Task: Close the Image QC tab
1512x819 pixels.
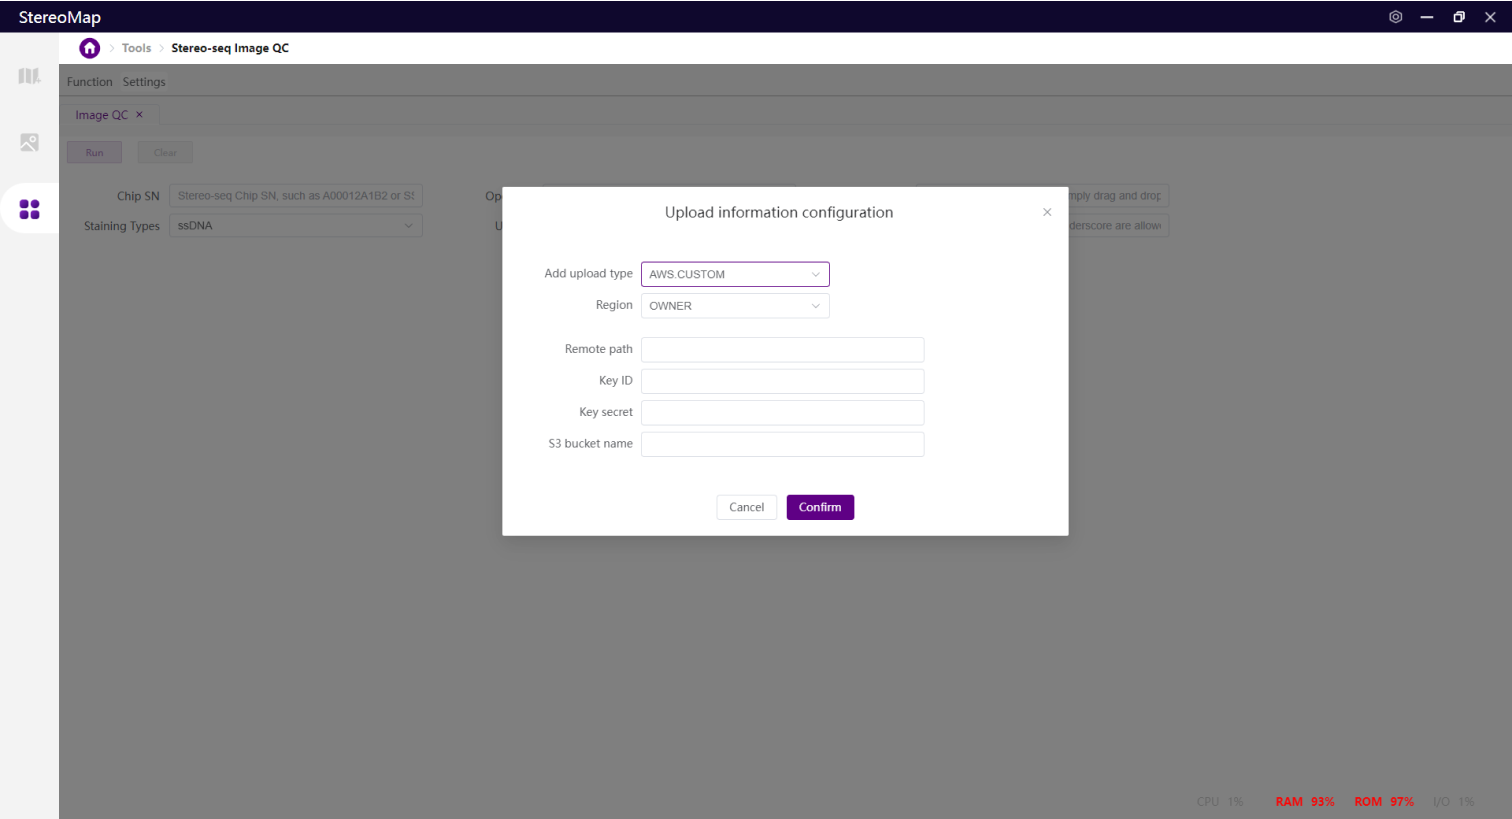Action: click(x=140, y=115)
